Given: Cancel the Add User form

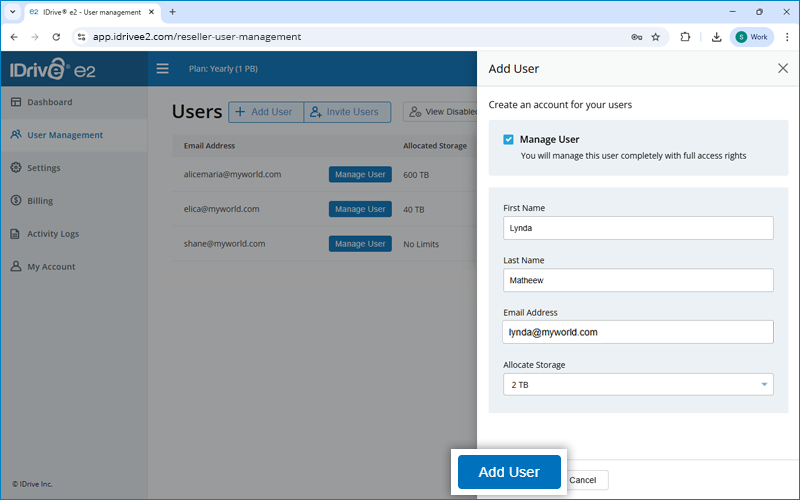Looking at the screenshot, I should (x=582, y=480).
